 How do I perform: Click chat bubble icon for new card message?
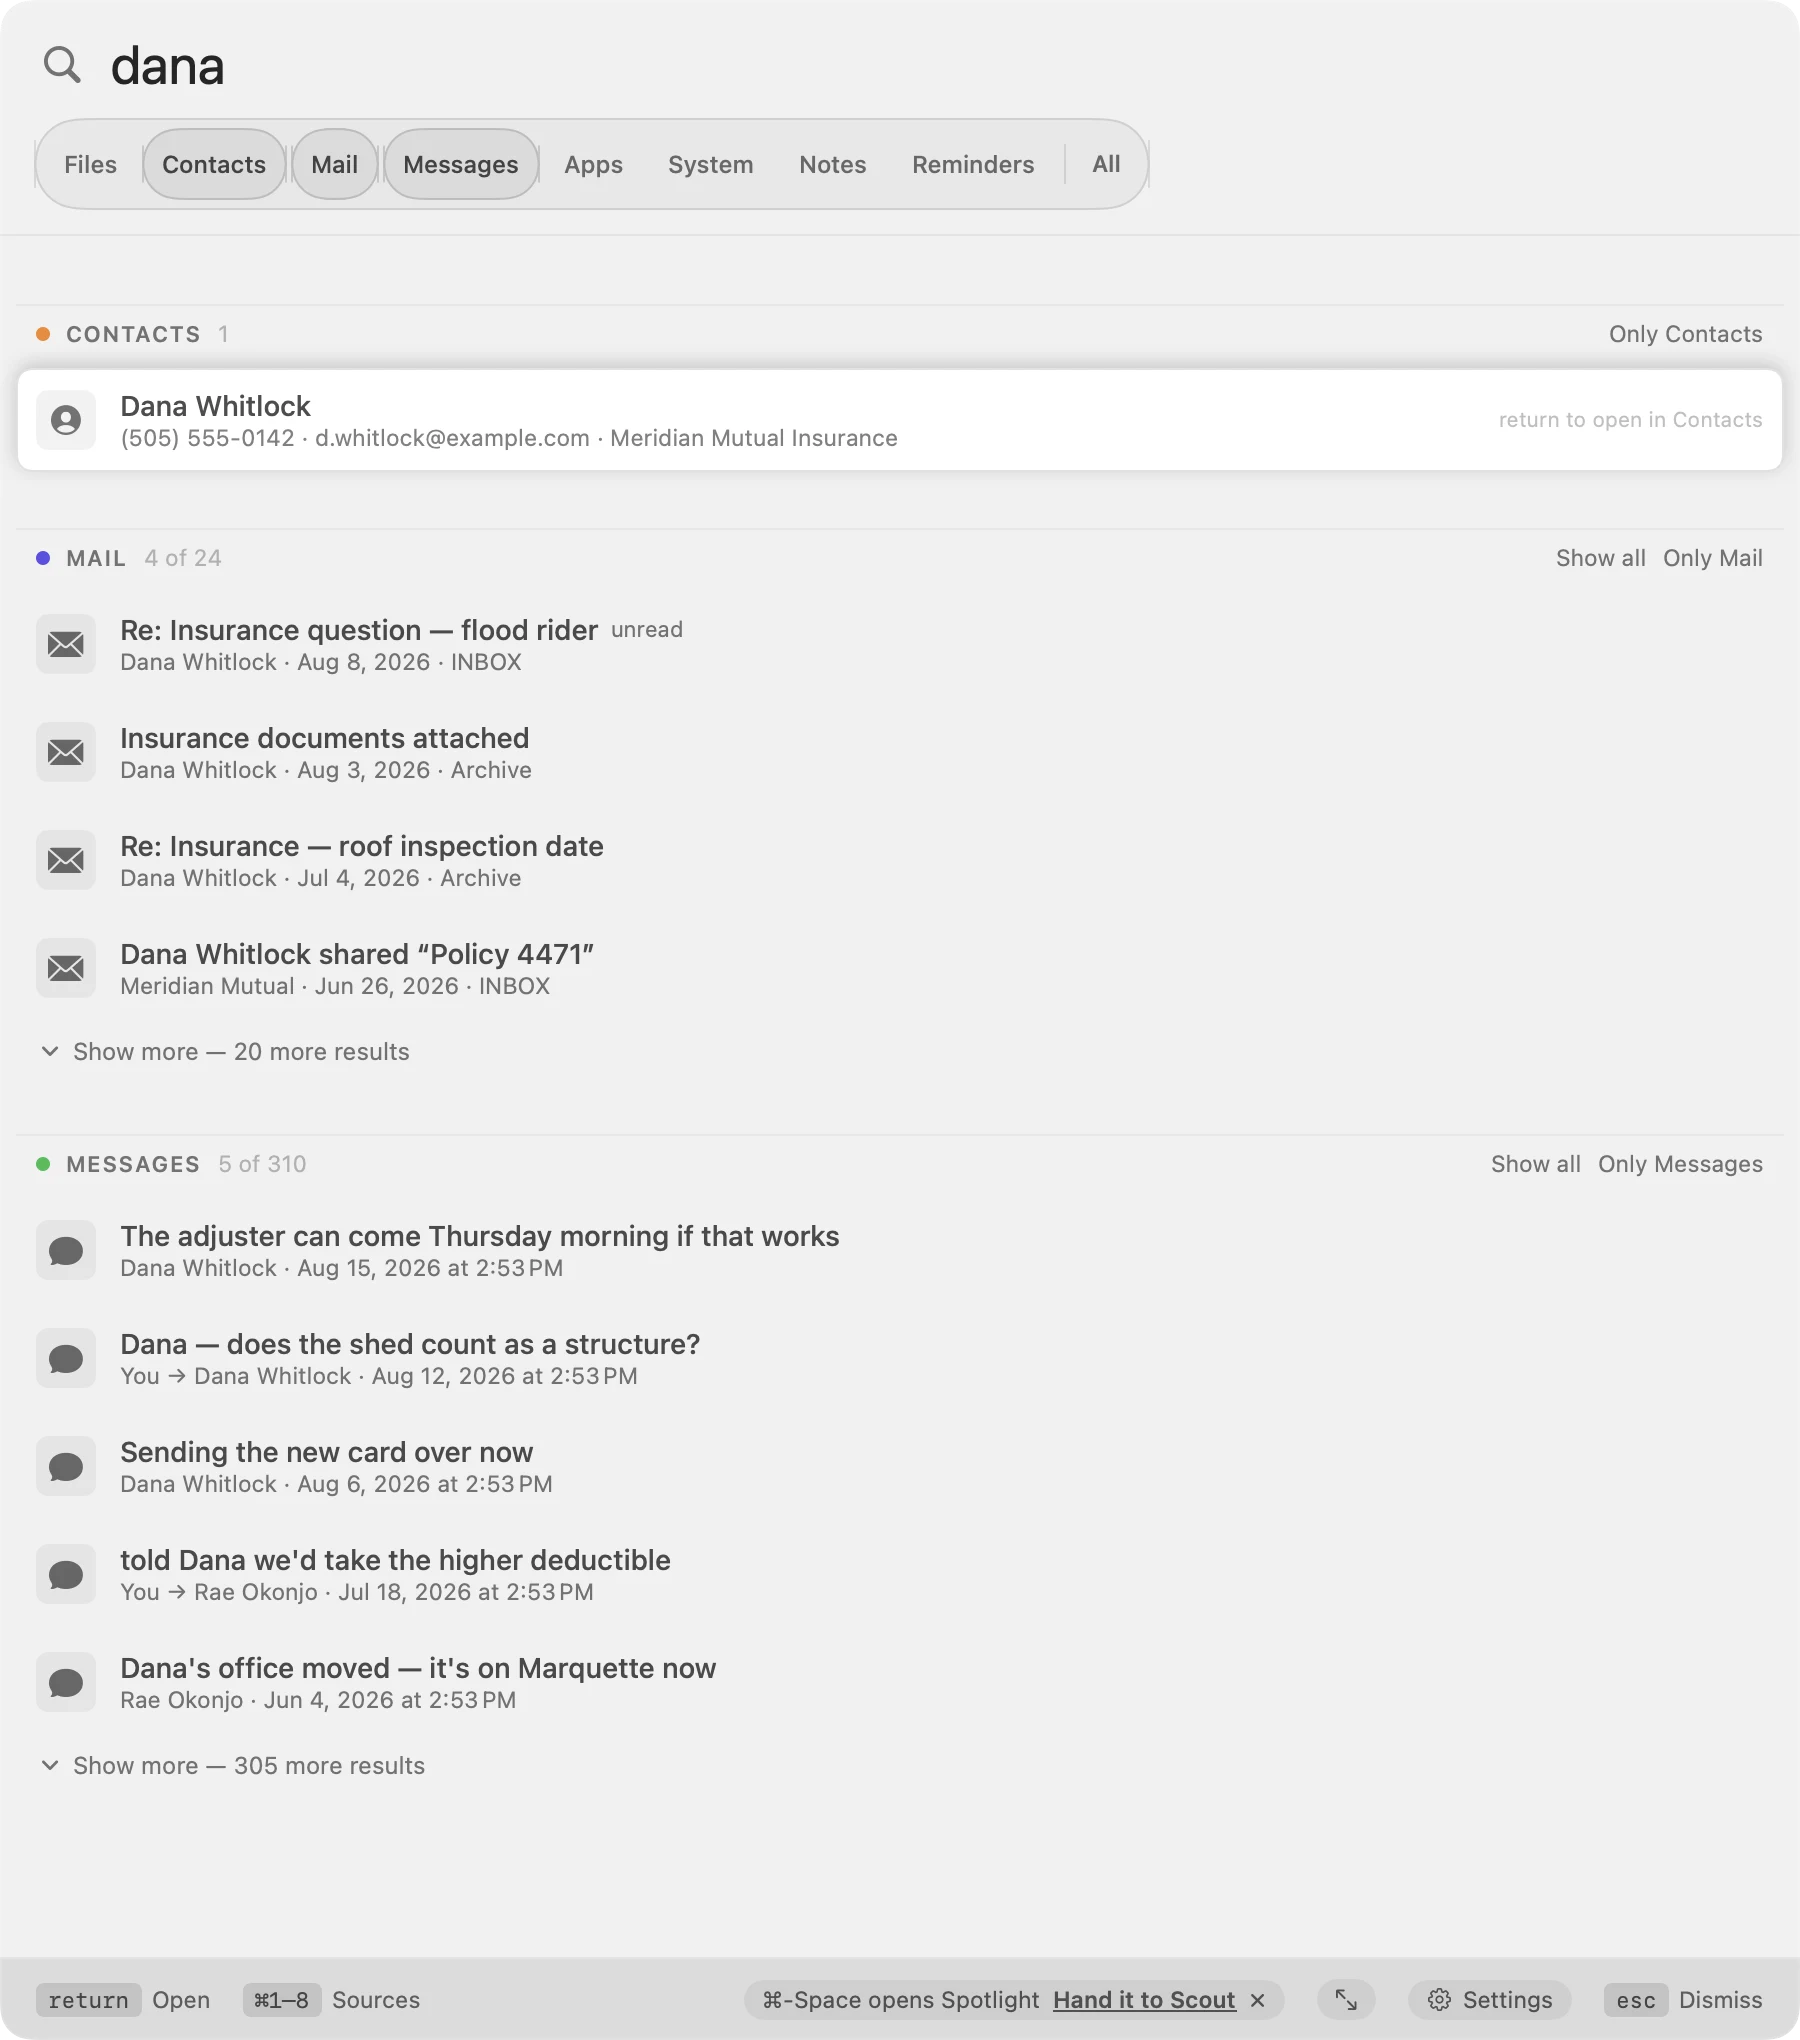coord(66,1466)
